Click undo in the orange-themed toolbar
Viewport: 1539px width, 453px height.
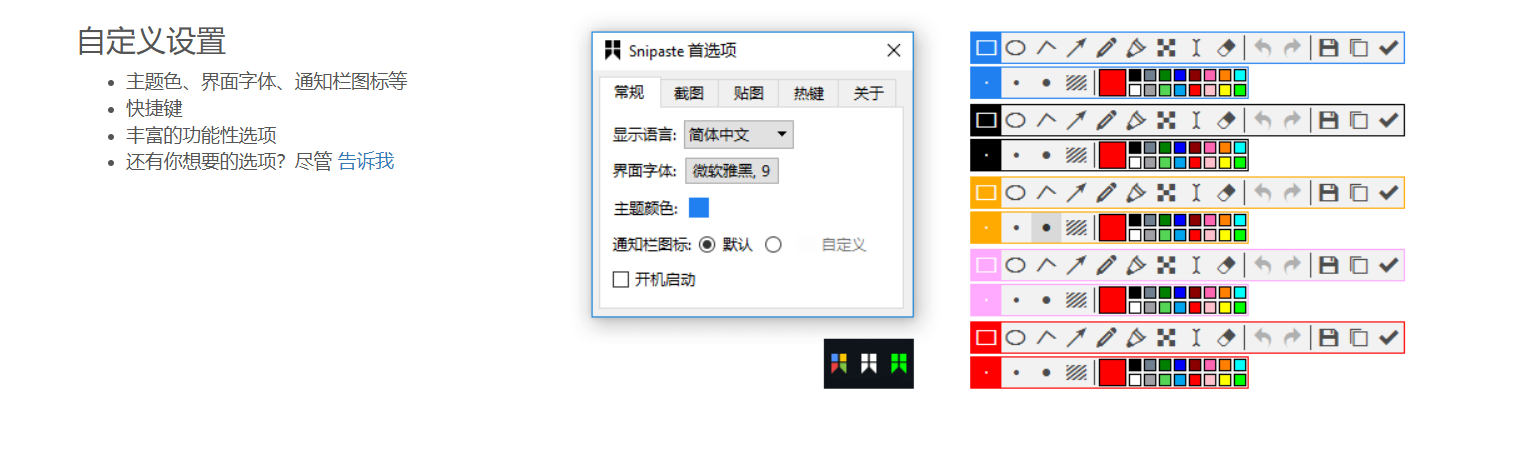[1263, 193]
